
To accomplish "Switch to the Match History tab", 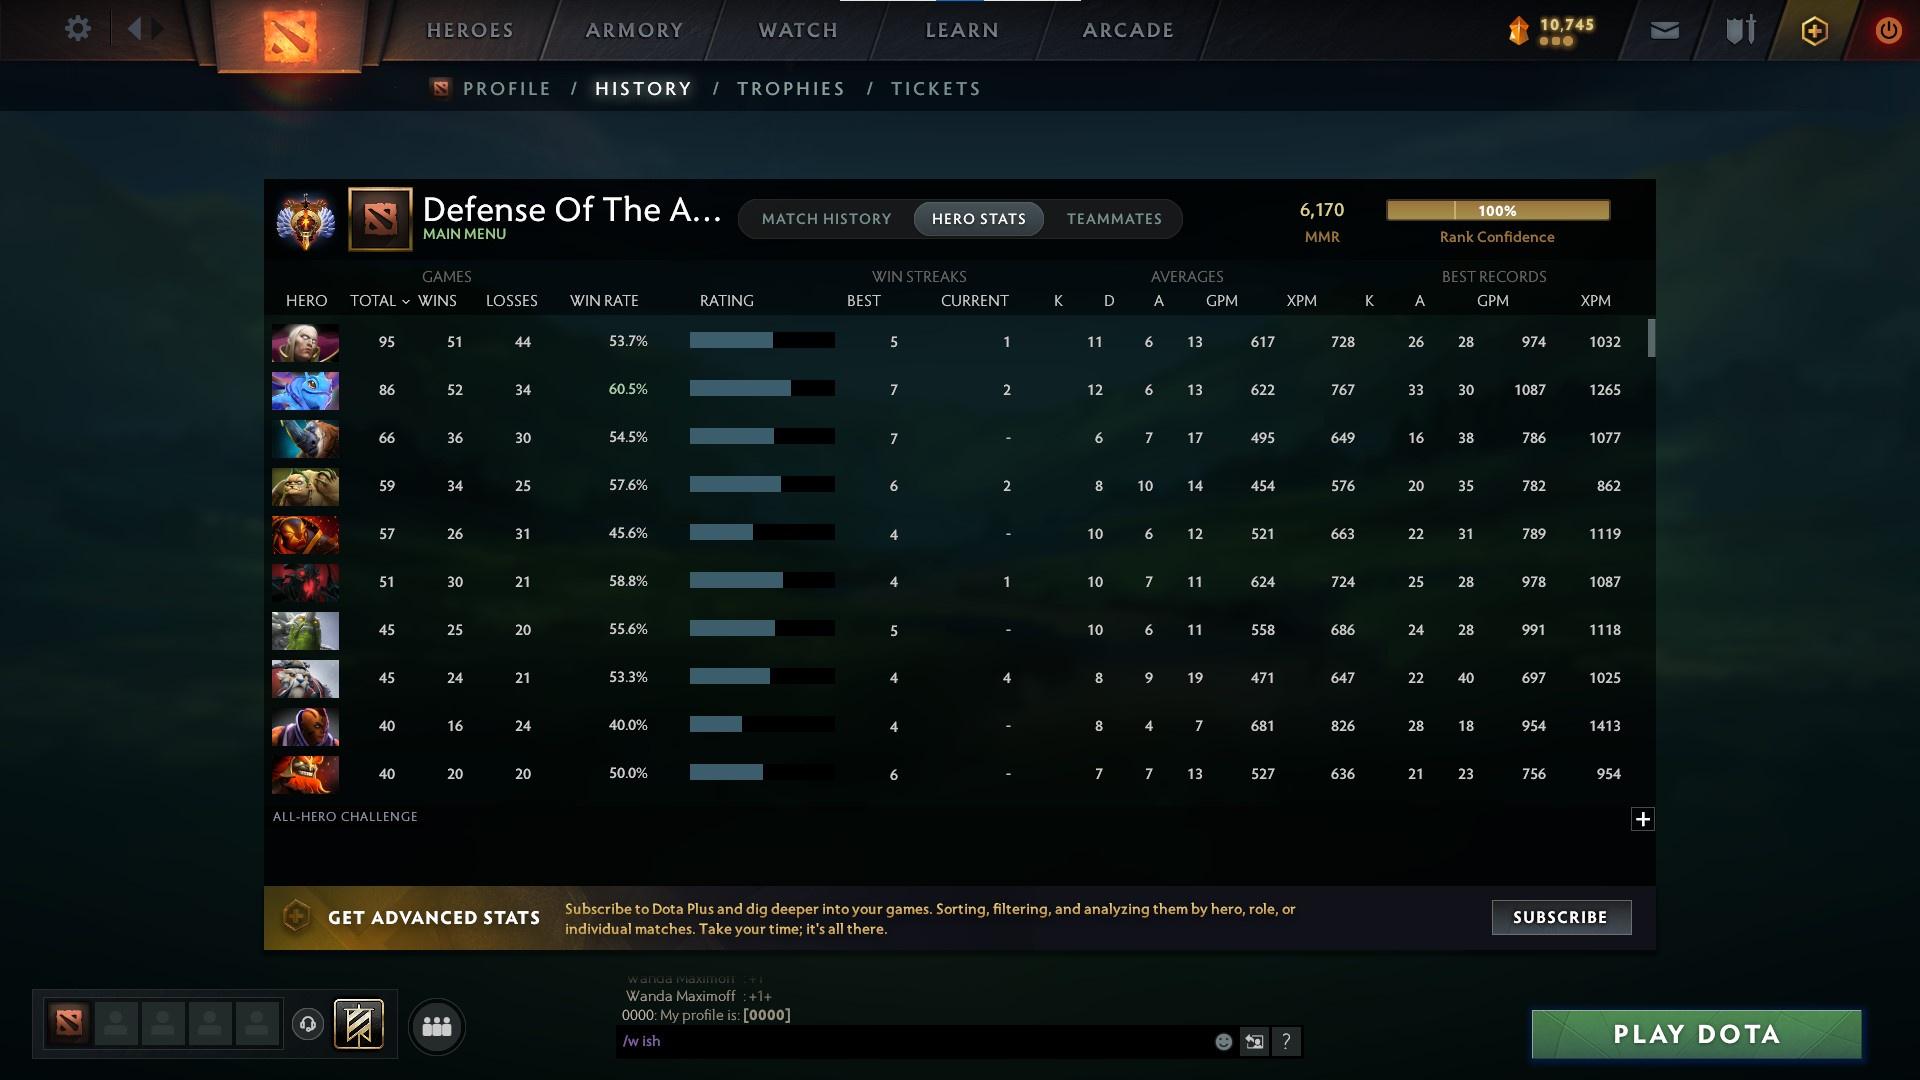I will pyautogui.click(x=826, y=218).
